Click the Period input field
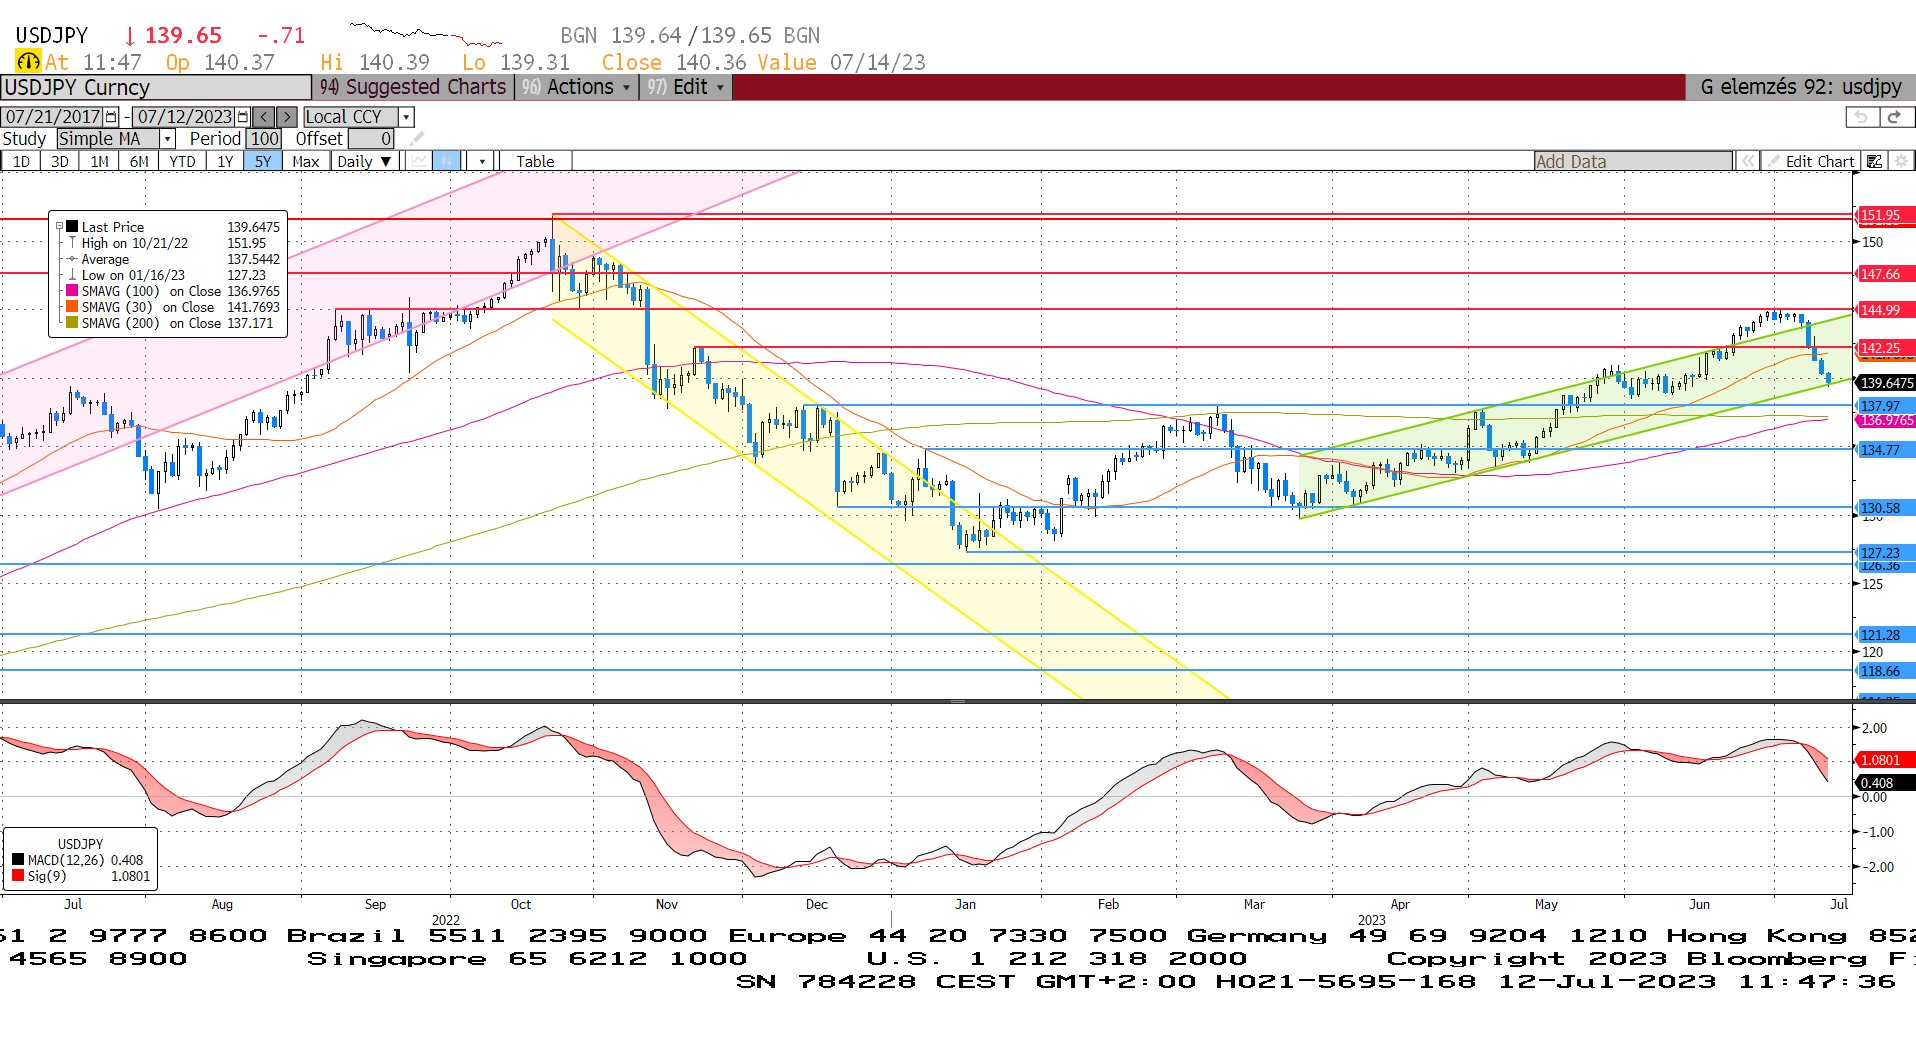This screenshot has width=1916, height=1037. pos(264,139)
